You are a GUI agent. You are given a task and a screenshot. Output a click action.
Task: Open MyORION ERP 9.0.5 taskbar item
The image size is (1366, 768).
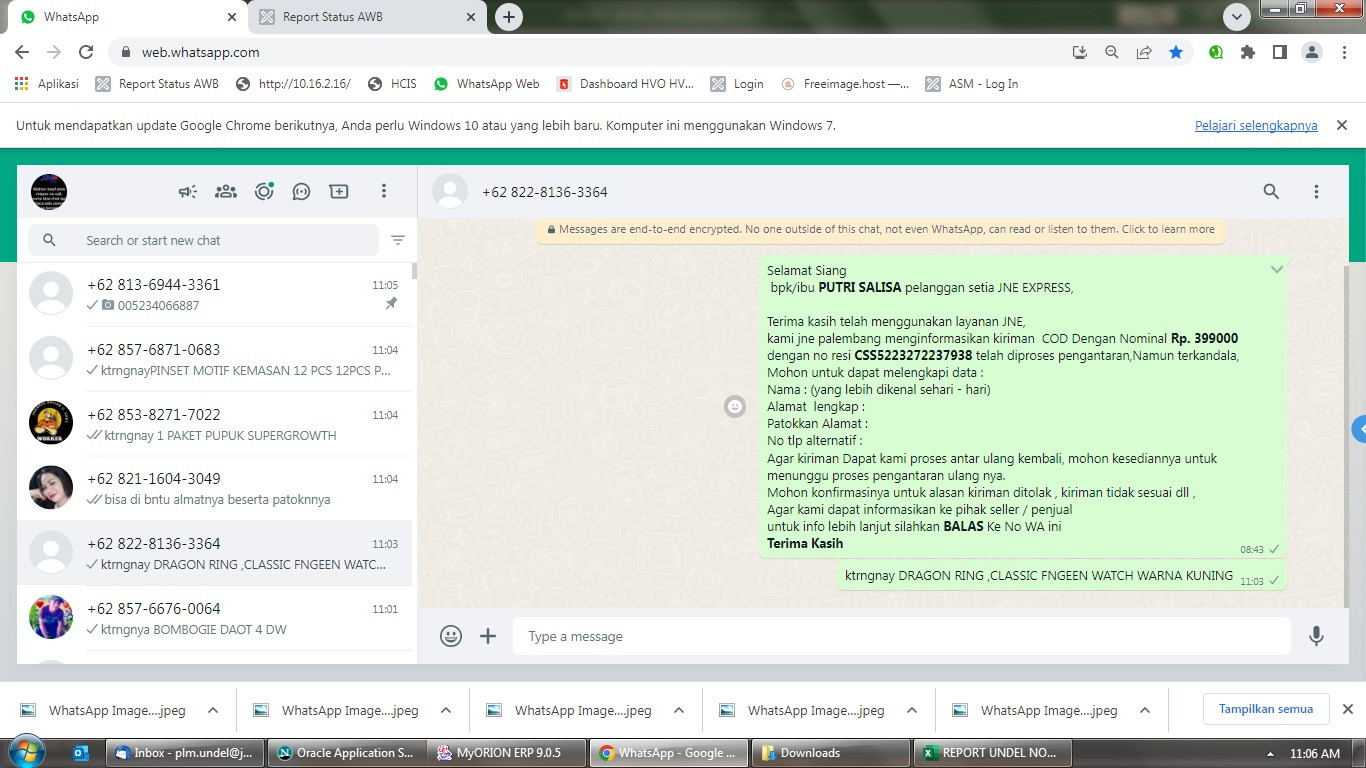pyautogui.click(x=507, y=753)
